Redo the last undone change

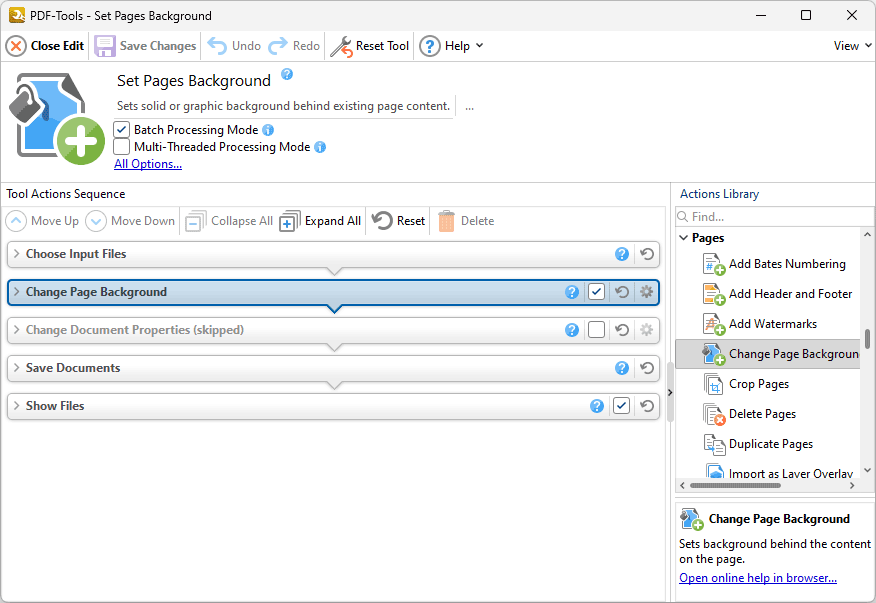(x=294, y=46)
